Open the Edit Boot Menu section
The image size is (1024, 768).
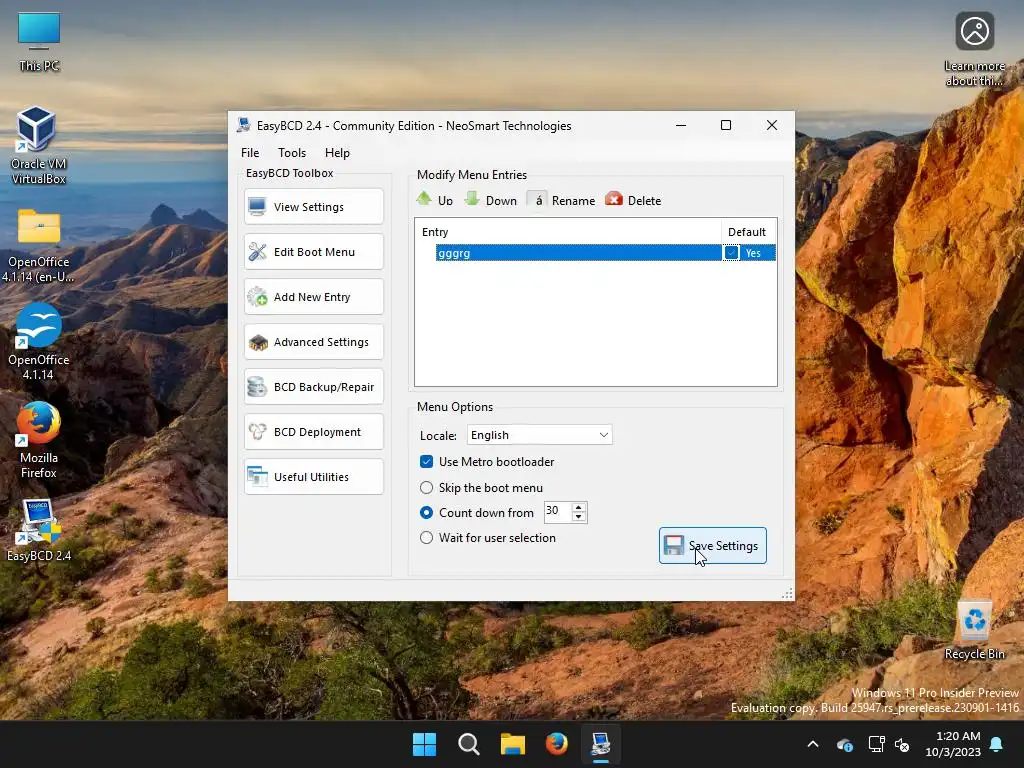point(313,251)
